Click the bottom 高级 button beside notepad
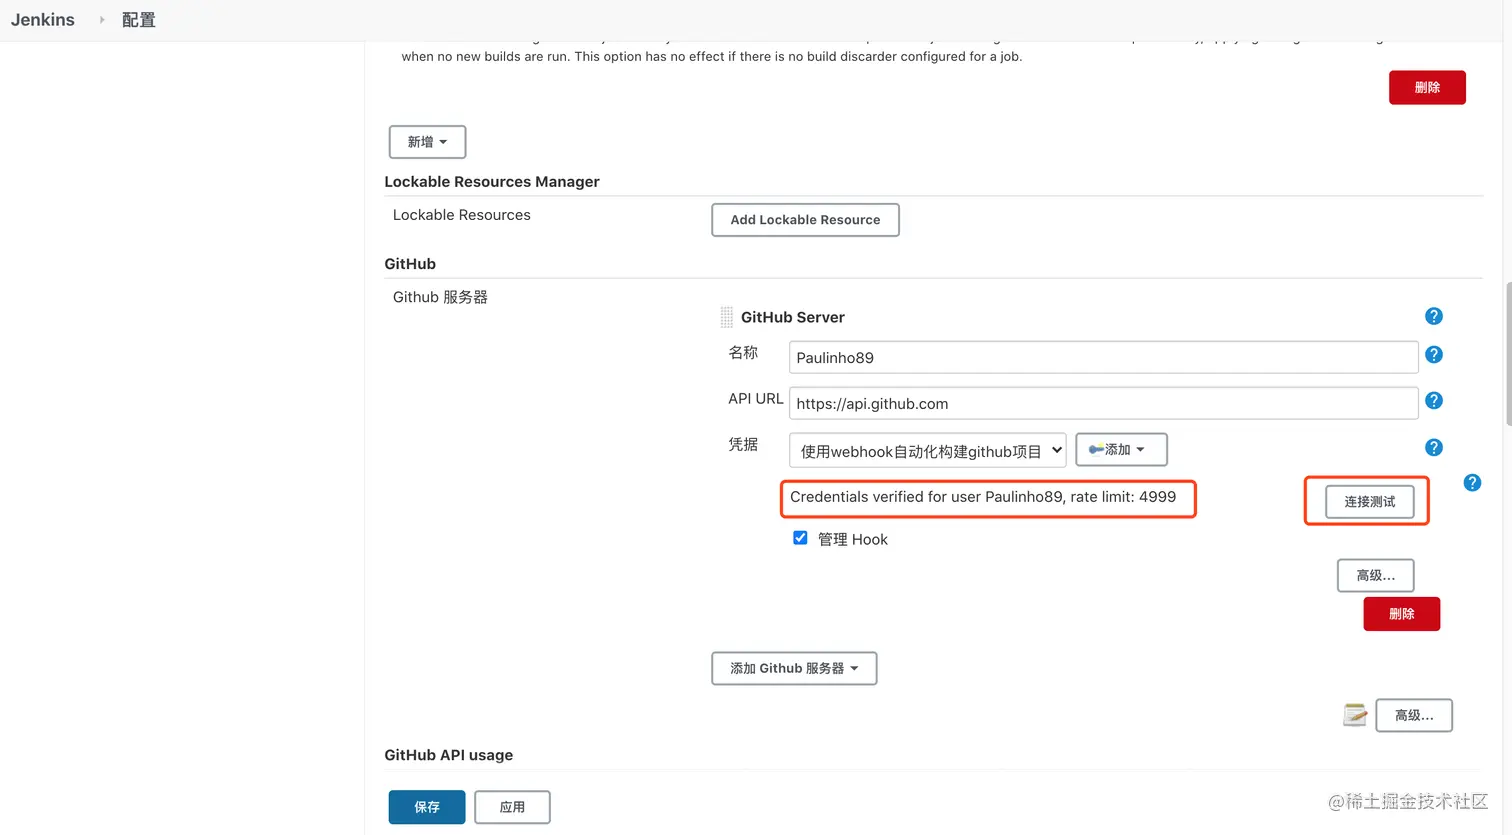 pyautogui.click(x=1414, y=715)
